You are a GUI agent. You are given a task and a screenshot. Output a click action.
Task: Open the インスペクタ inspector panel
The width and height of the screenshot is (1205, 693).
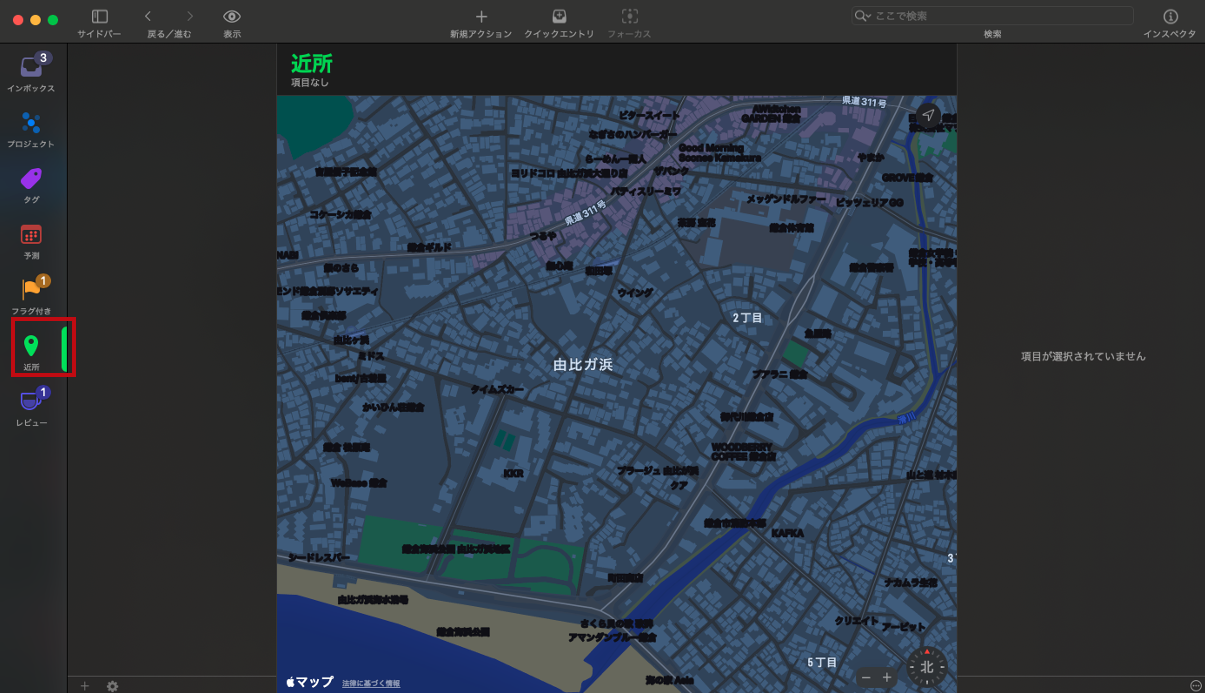coord(1170,16)
